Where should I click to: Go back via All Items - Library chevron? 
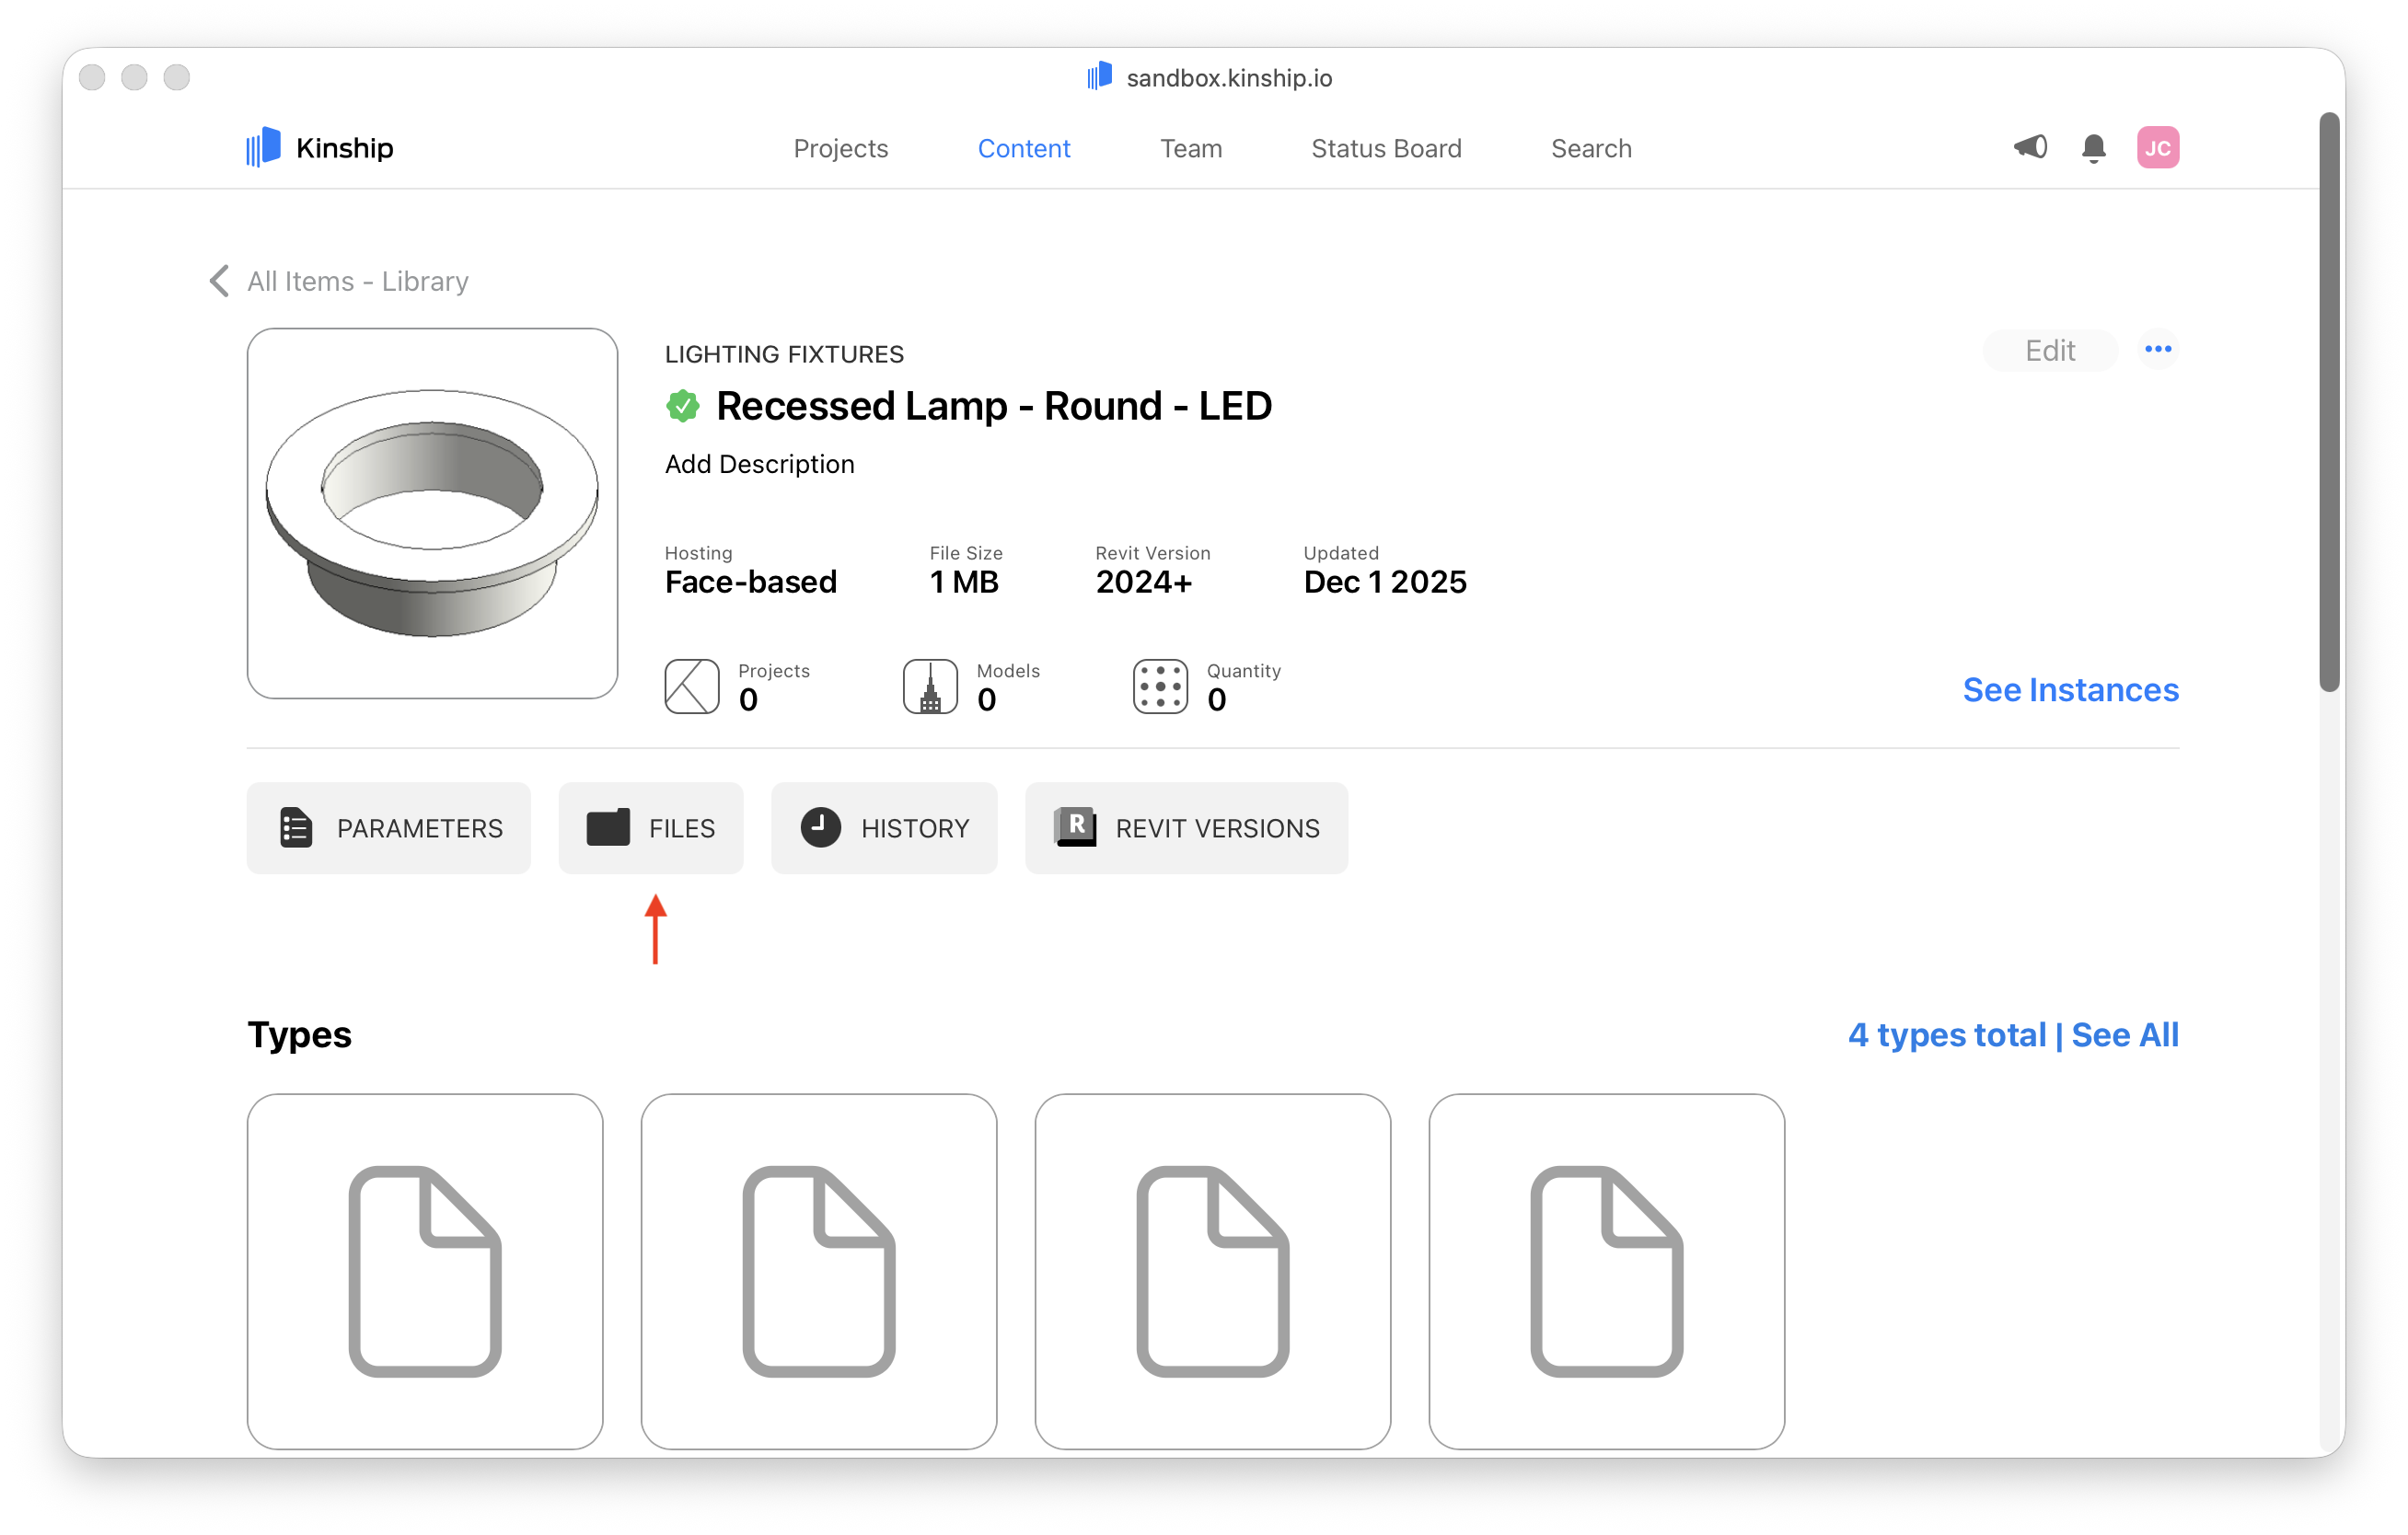[x=220, y=281]
